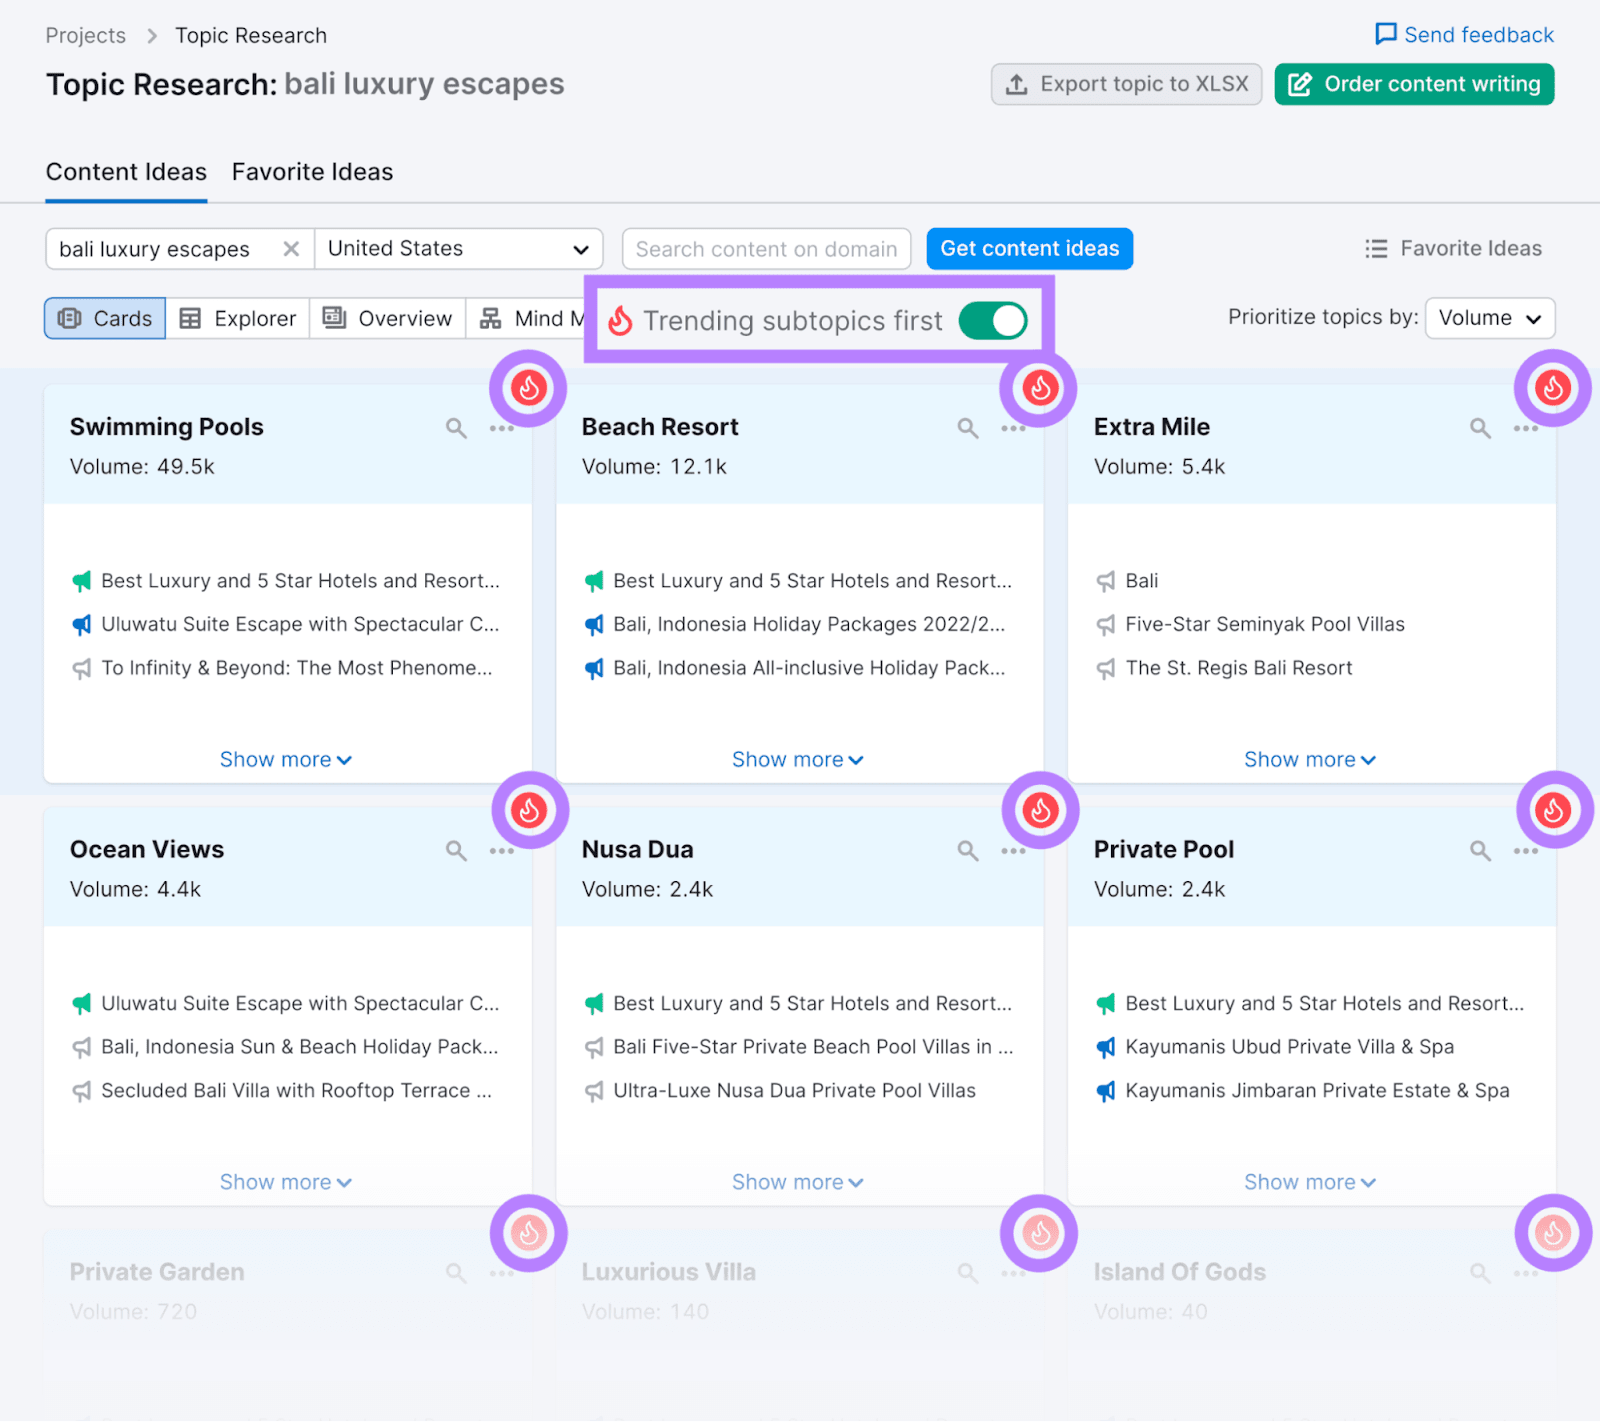This screenshot has width=1600, height=1422.
Task: Click the Search content on domain field
Action: (x=766, y=248)
